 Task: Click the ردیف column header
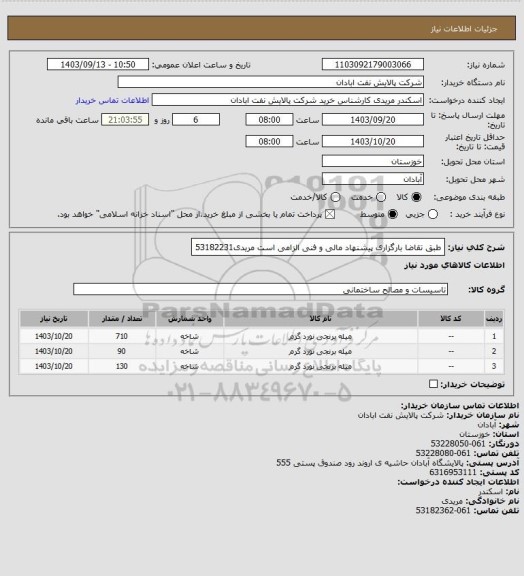click(494, 318)
